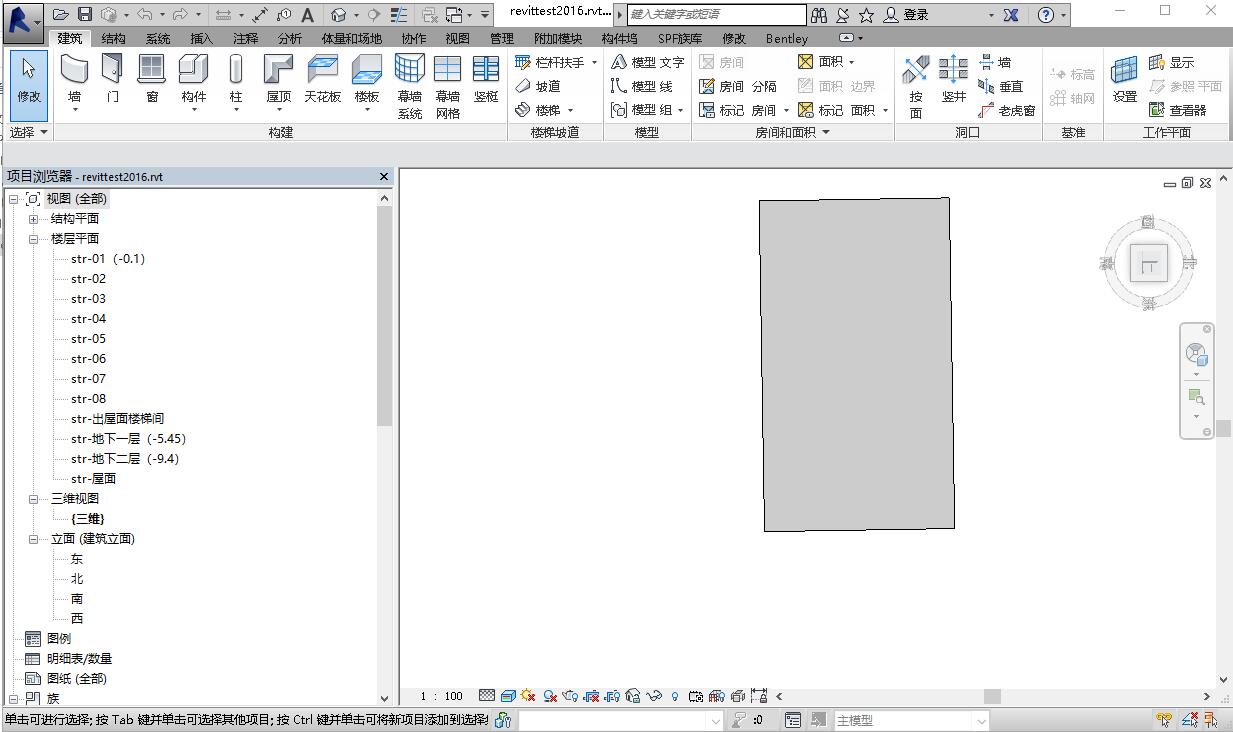This screenshot has height=732, width=1233.
Task: Open the str-01 (-0.1) floor plan
Action: click(108, 259)
